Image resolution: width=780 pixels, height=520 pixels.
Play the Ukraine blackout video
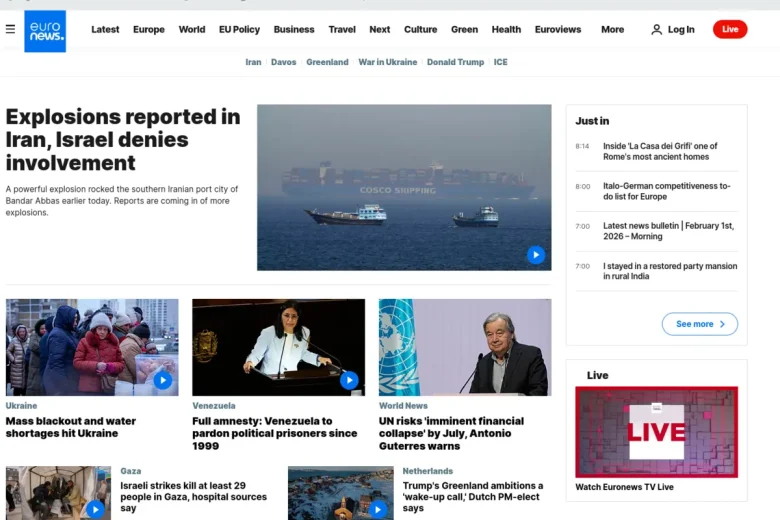163,381
